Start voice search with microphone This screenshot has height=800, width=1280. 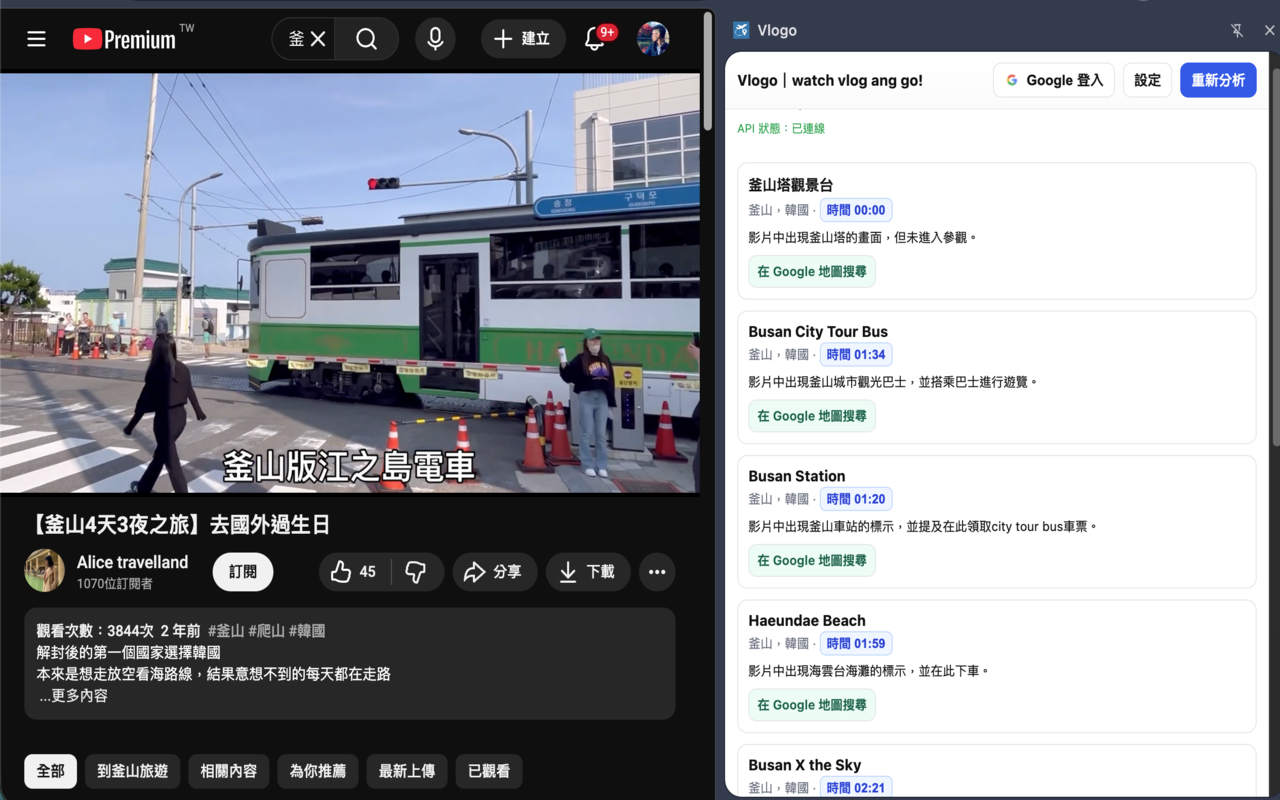(x=435, y=39)
